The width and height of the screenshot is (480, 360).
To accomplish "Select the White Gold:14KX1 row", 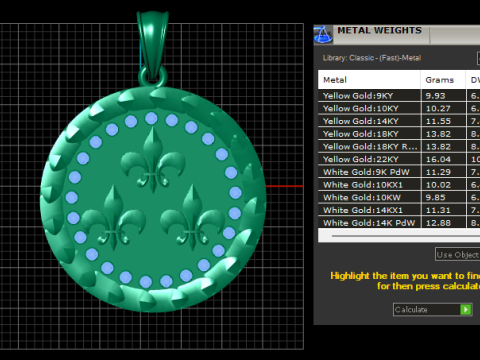I will pyautogui.click(x=399, y=210).
